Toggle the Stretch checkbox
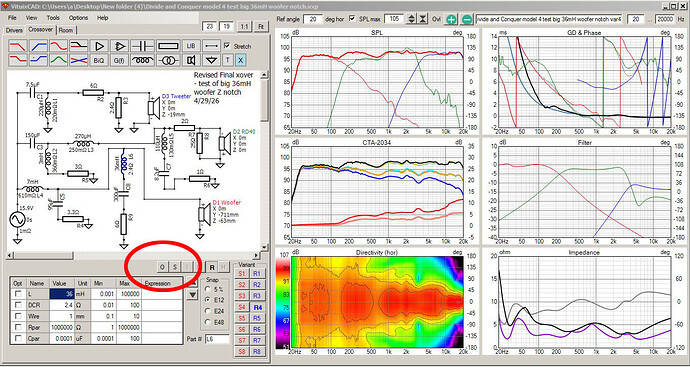Viewport: 690px width, 367px height. tap(227, 45)
